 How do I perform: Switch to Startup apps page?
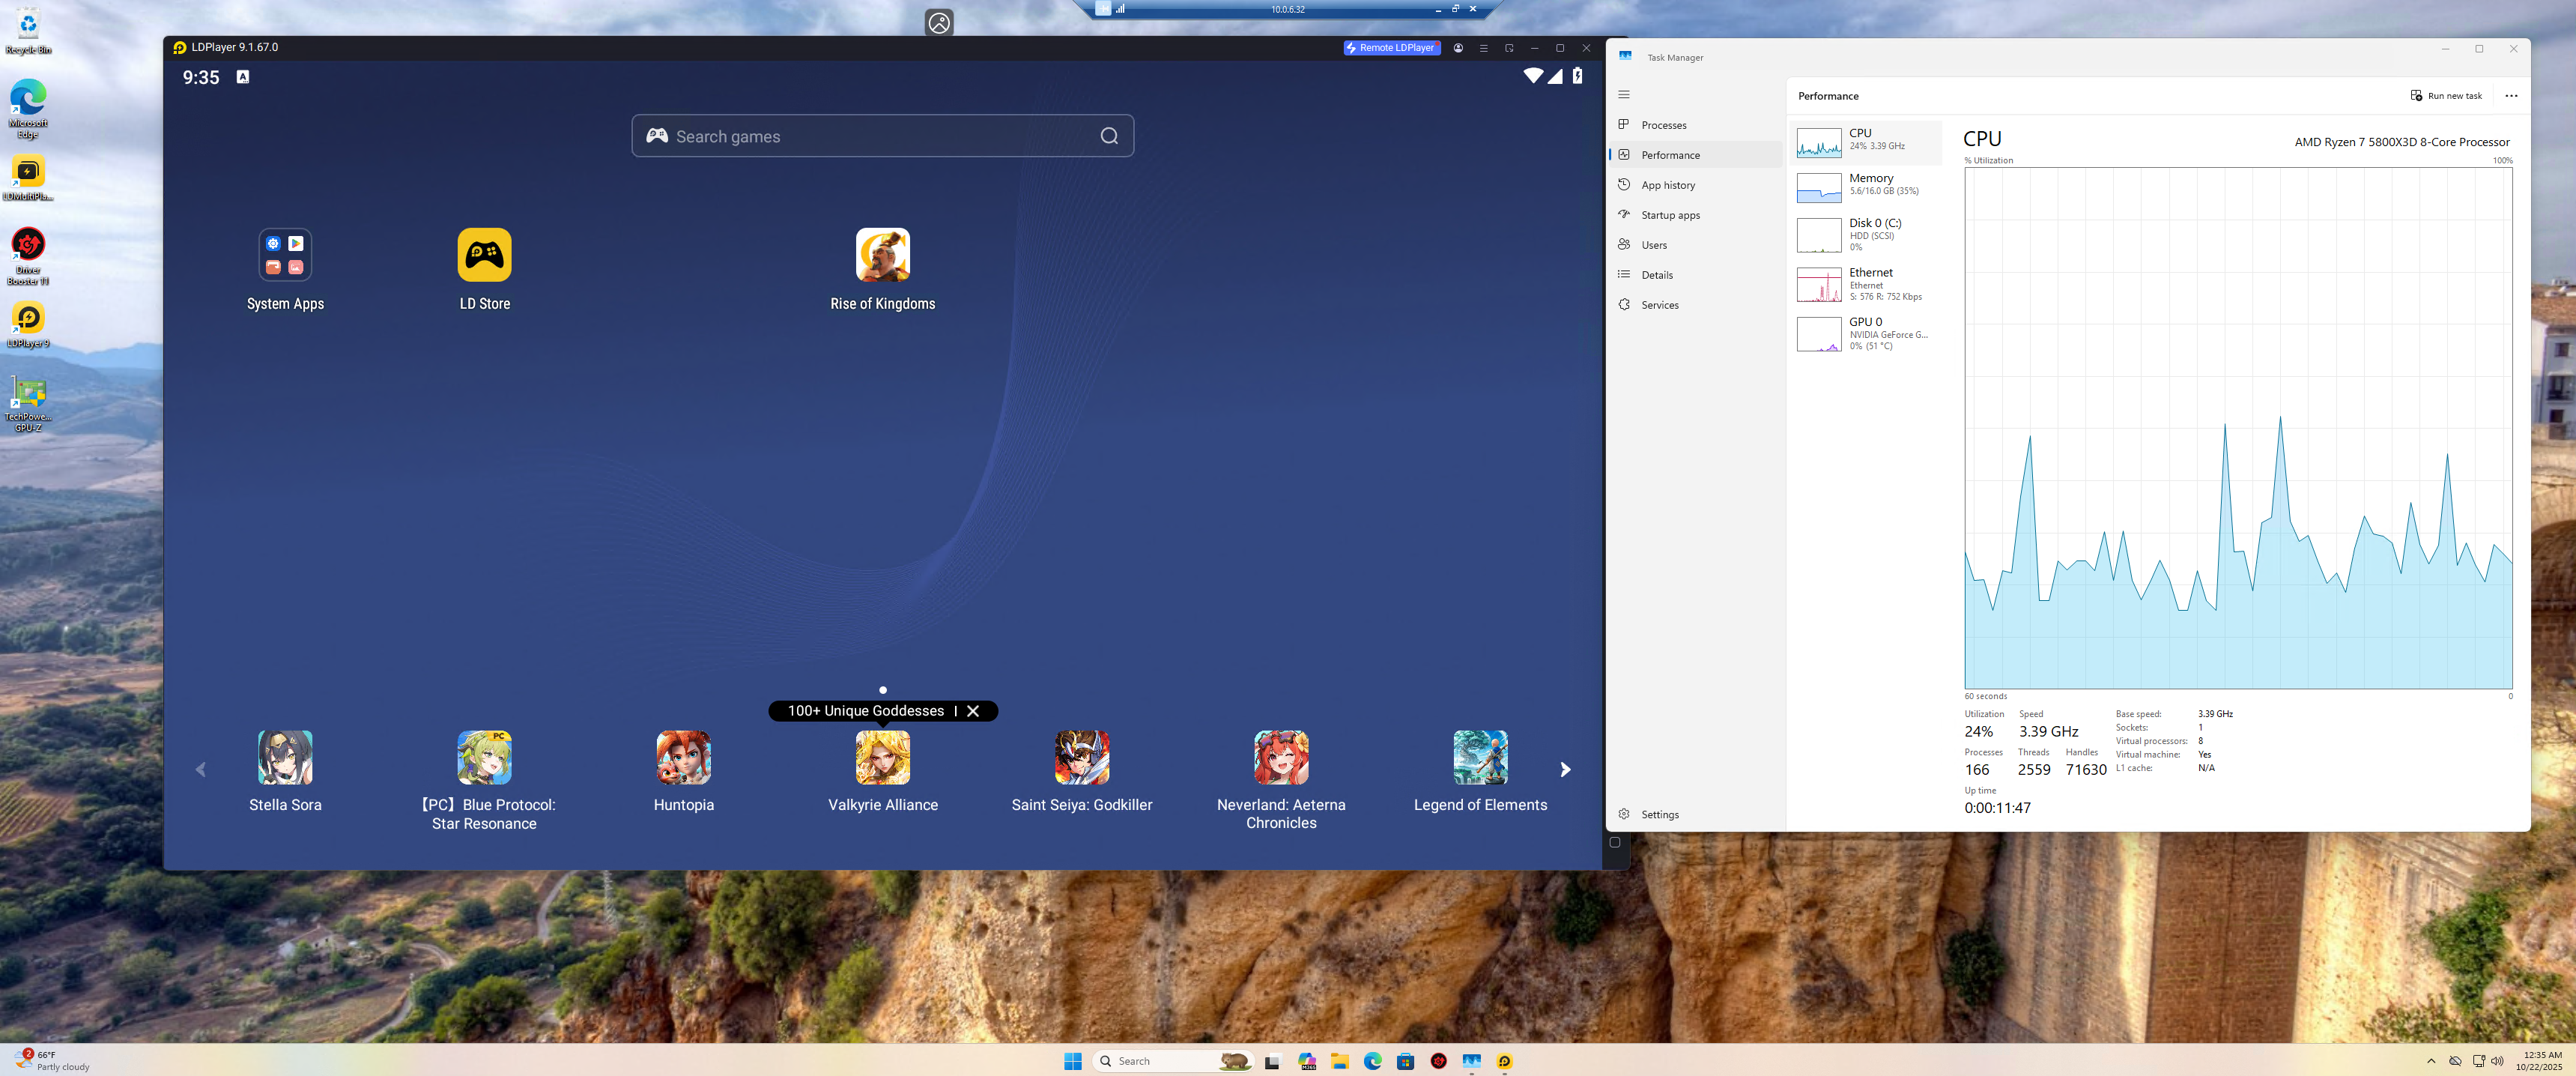[1670, 215]
